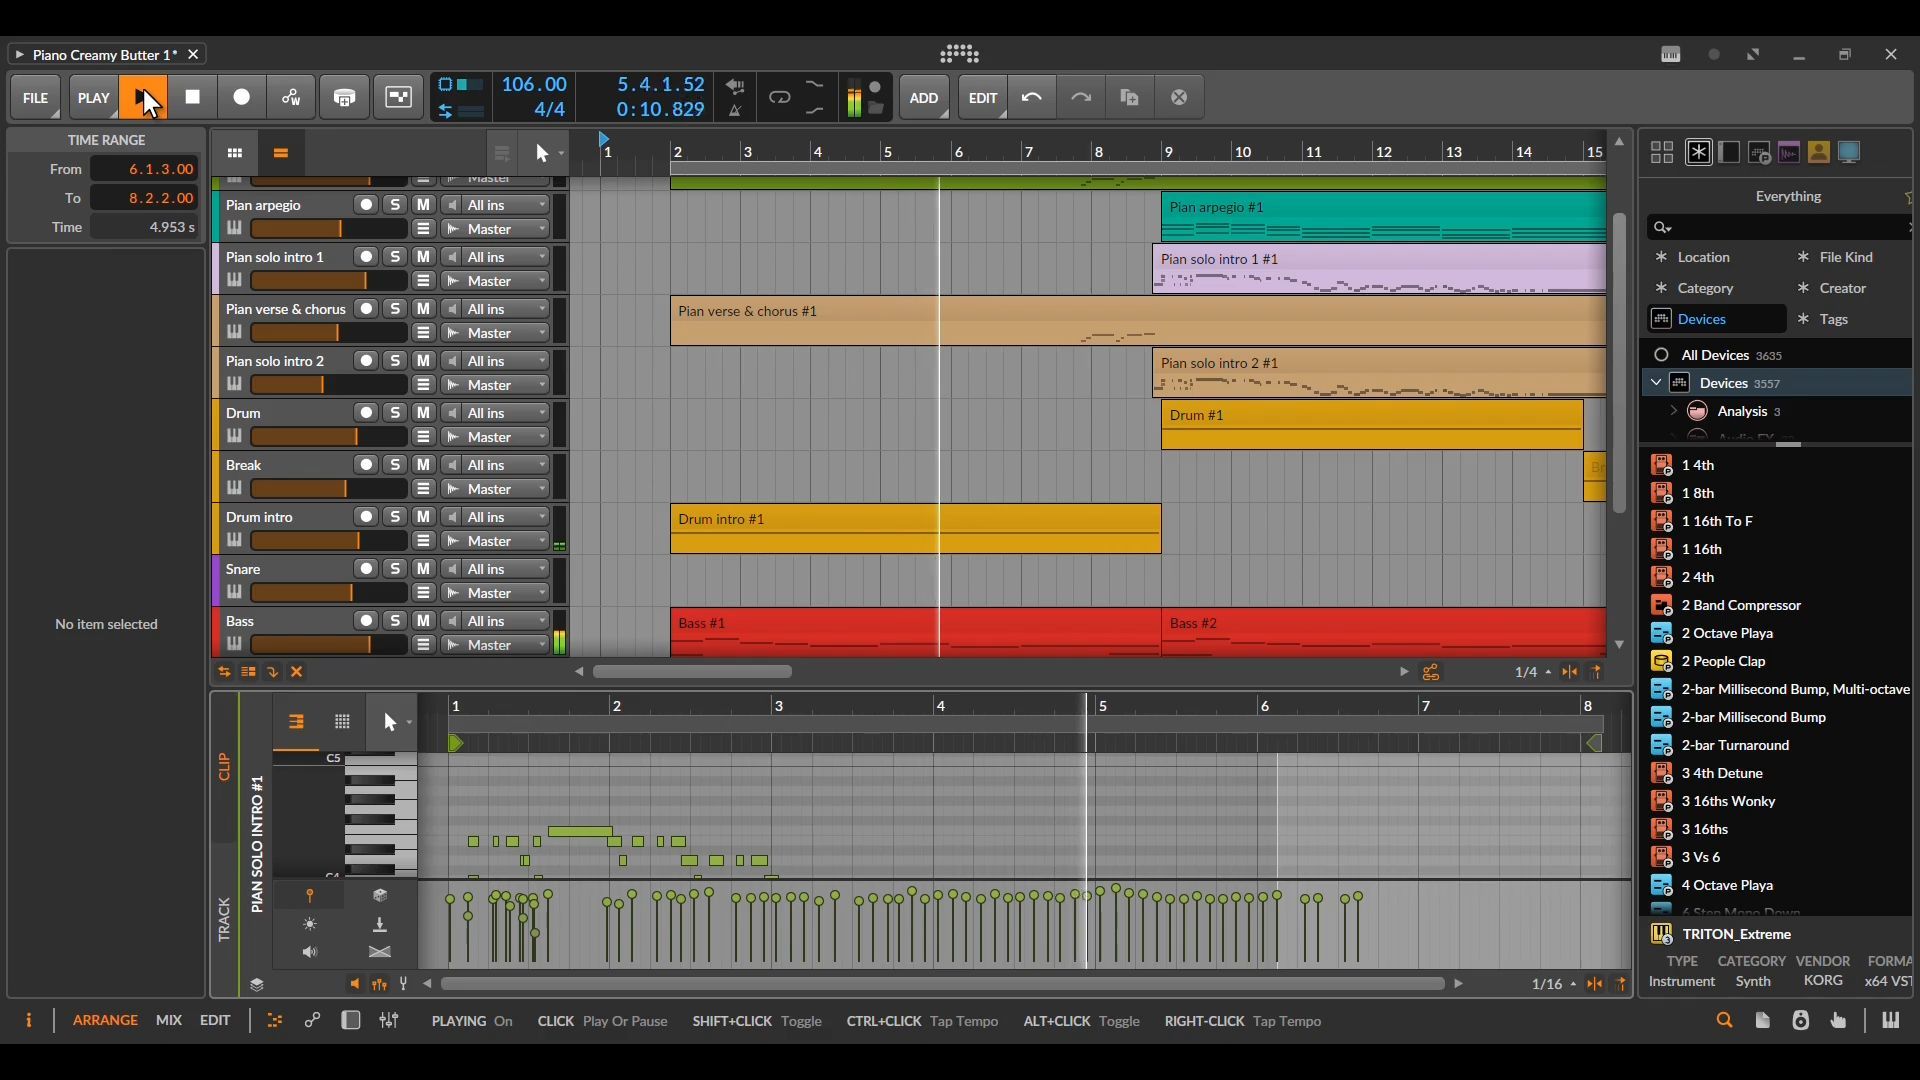Click the Redo arrow icon
Viewport: 1920px width, 1080px height.
1081,97
